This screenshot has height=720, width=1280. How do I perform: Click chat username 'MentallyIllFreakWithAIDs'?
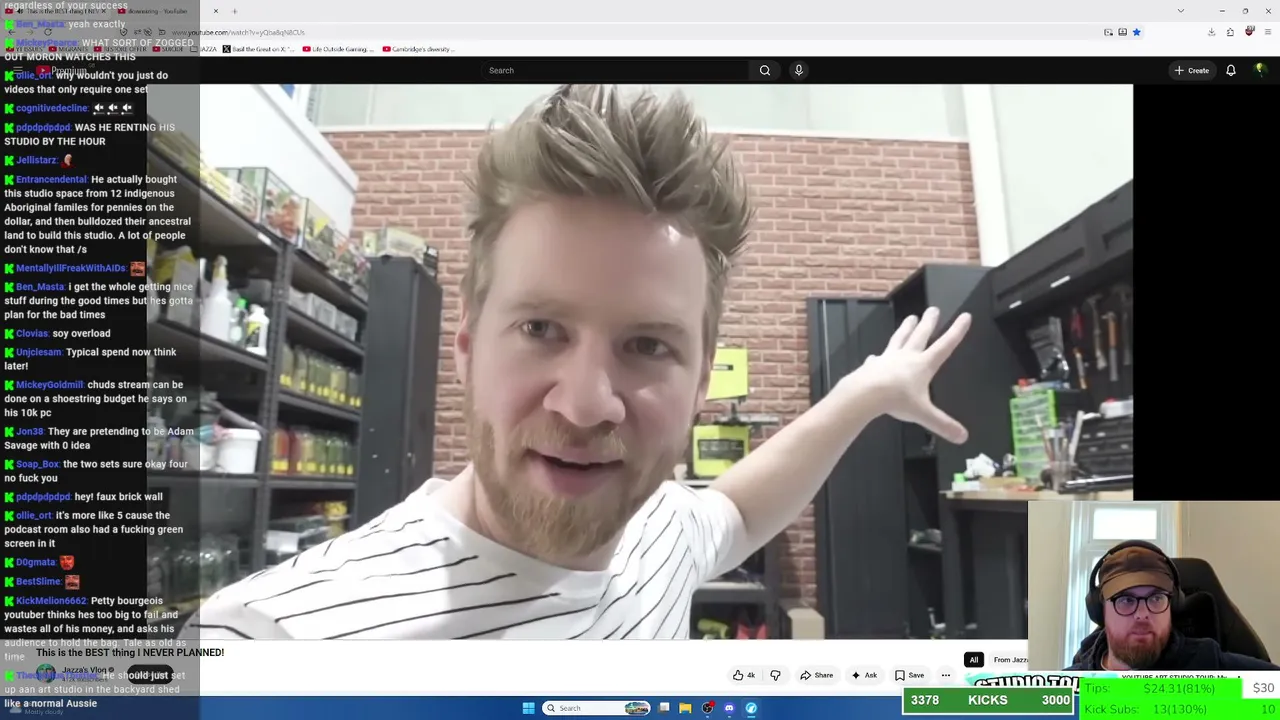coord(71,268)
